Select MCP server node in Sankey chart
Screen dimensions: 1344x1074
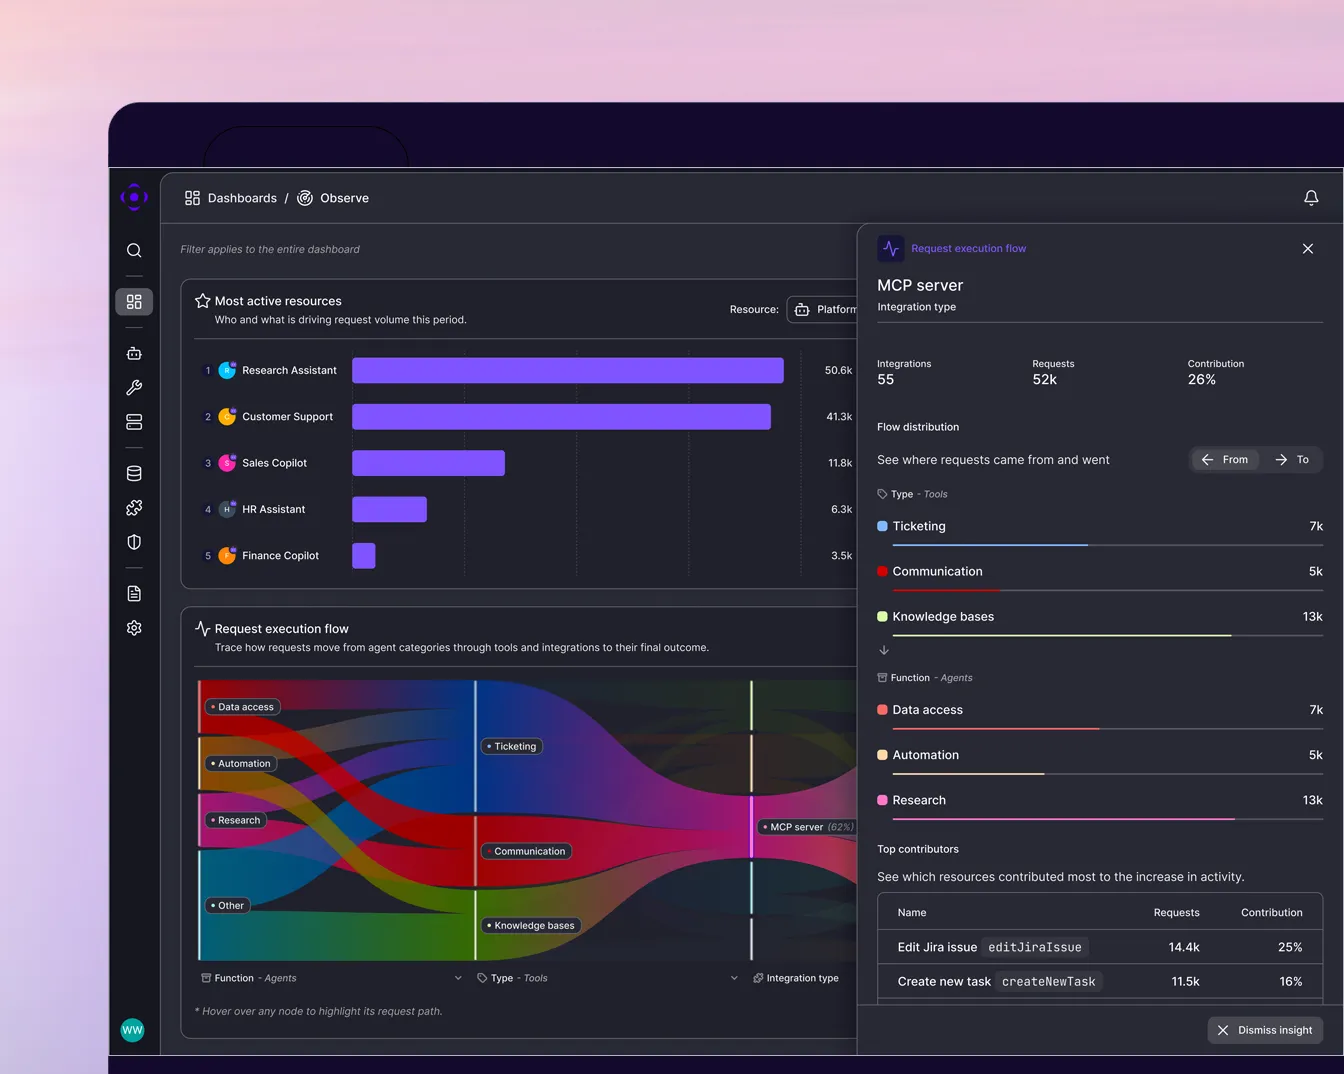[807, 827]
